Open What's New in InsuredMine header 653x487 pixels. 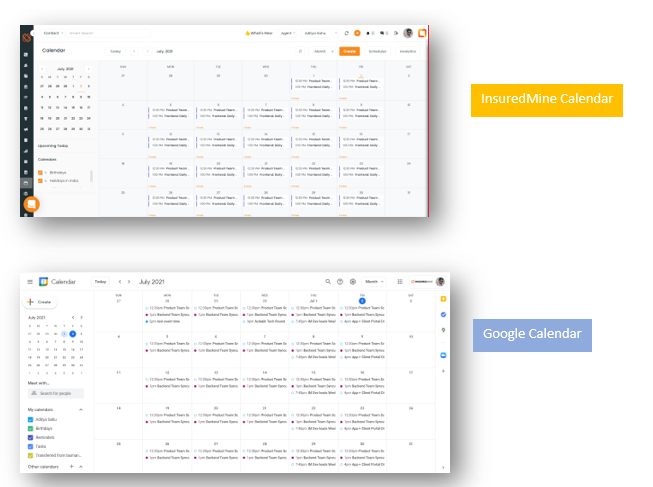[x=259, y=33]
